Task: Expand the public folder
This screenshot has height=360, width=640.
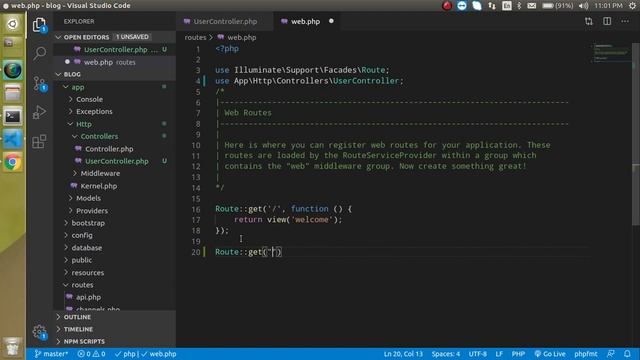Action: (81, 260)
